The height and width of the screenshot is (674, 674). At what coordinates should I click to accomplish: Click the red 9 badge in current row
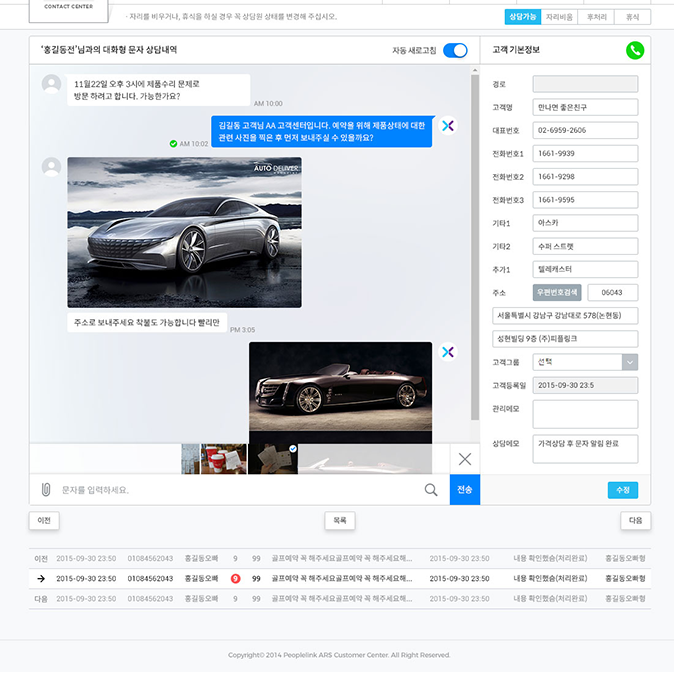point(235,578)
